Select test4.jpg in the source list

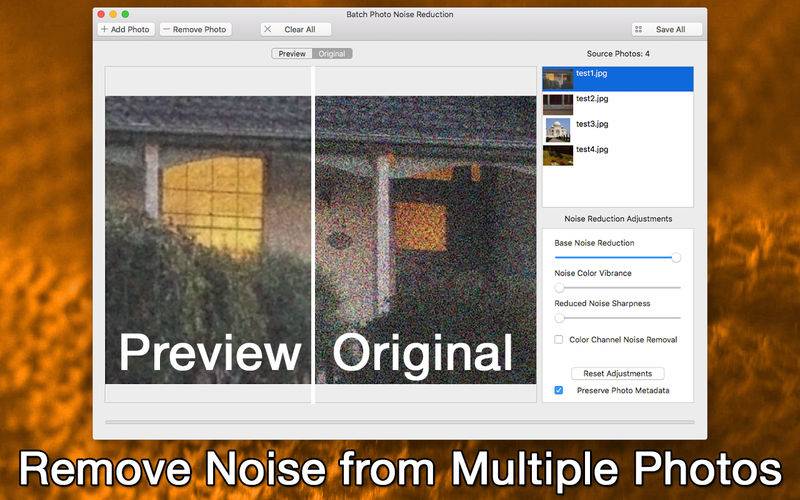tap(618, 155)
